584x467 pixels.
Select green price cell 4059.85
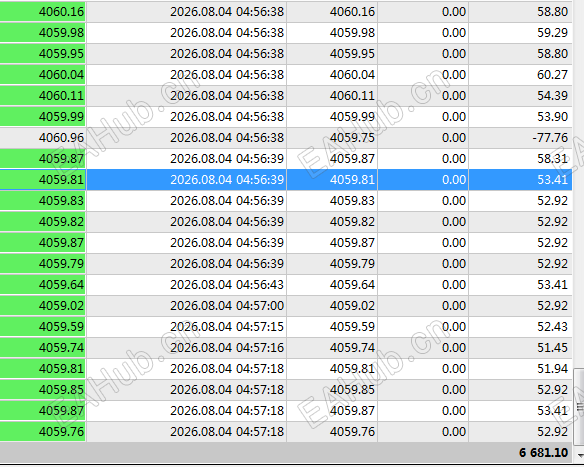pyautogui.click(x=42, y=390)
